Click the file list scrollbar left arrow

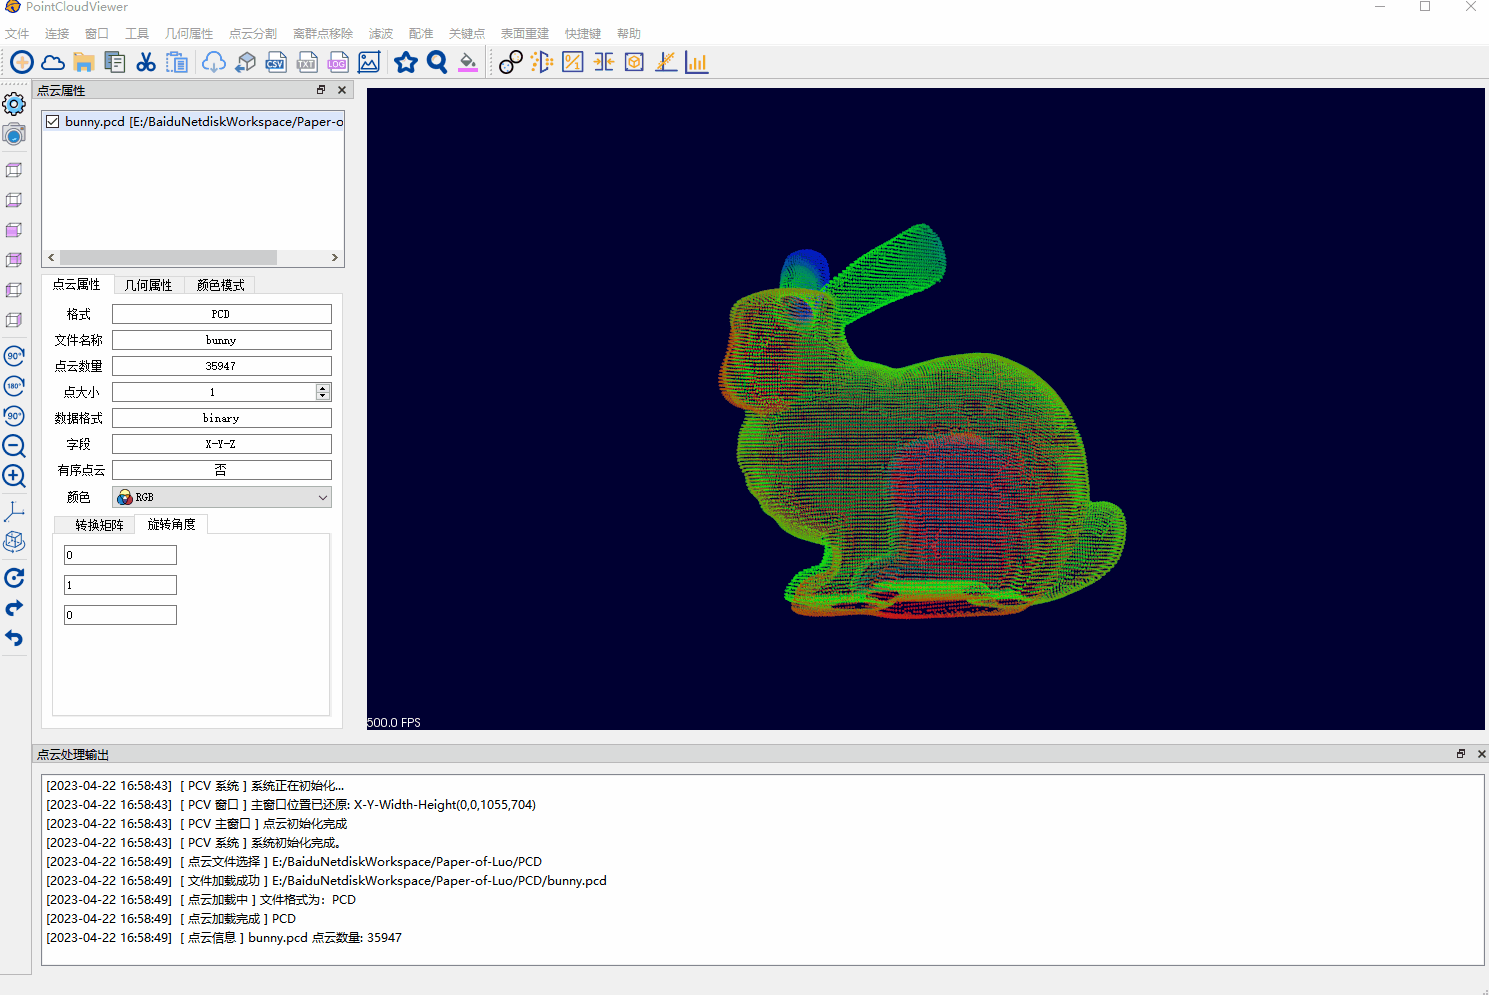pyautogui.click(x=51, y=258)
